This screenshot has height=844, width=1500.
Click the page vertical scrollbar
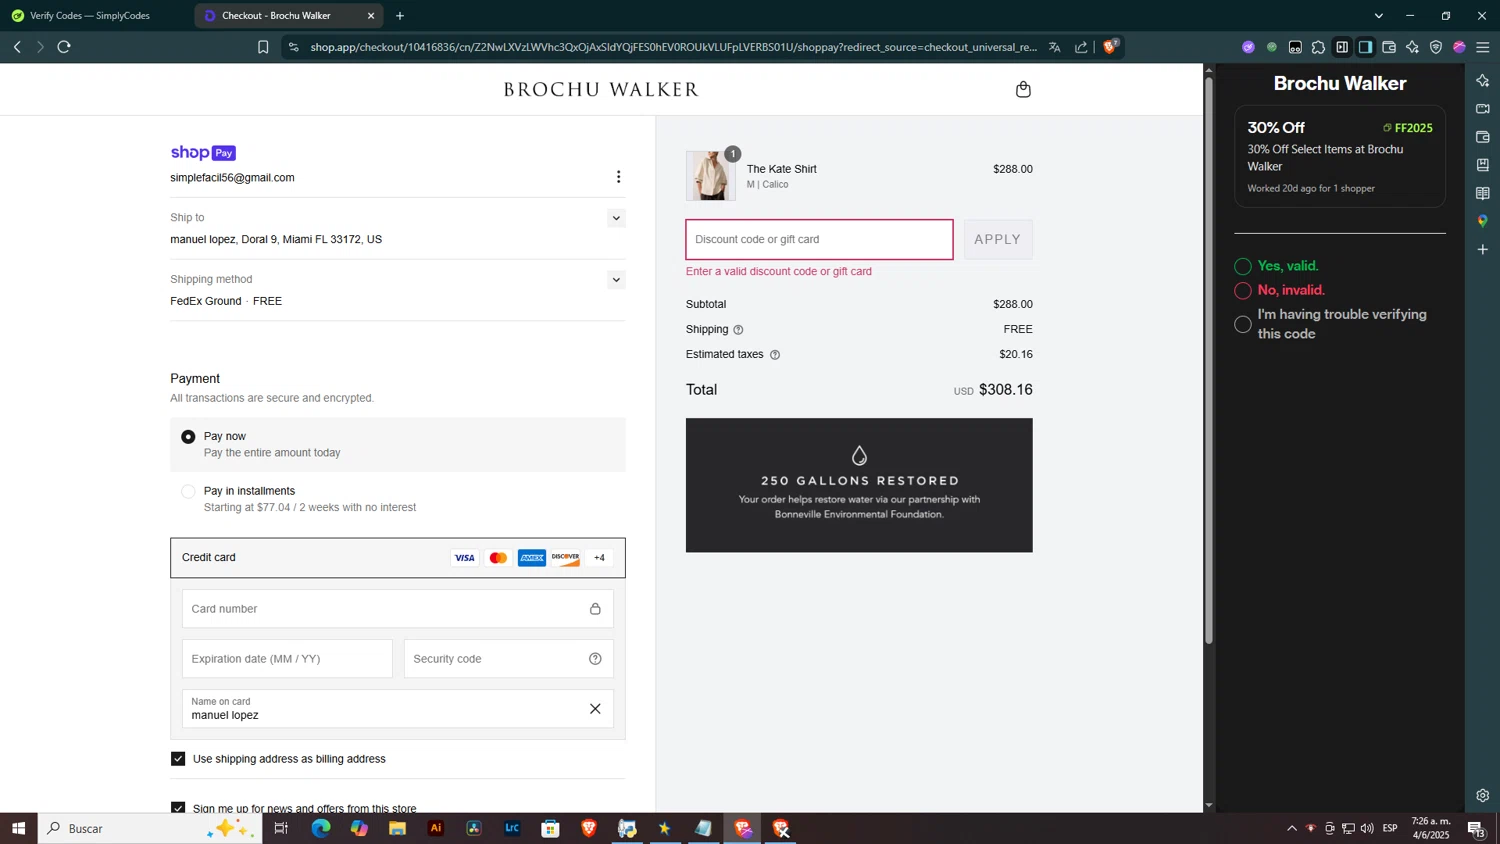point(1209,360)
